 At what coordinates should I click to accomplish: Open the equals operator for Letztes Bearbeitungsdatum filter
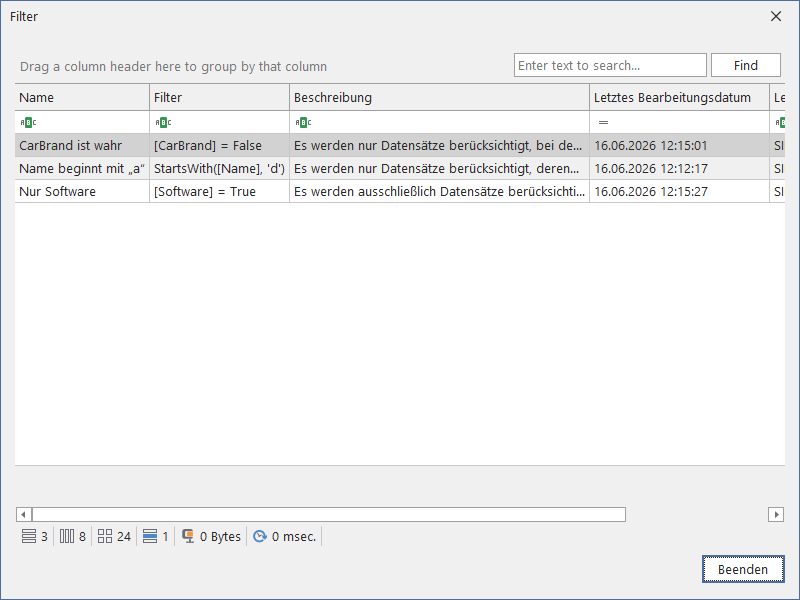(x=603, y=122)
